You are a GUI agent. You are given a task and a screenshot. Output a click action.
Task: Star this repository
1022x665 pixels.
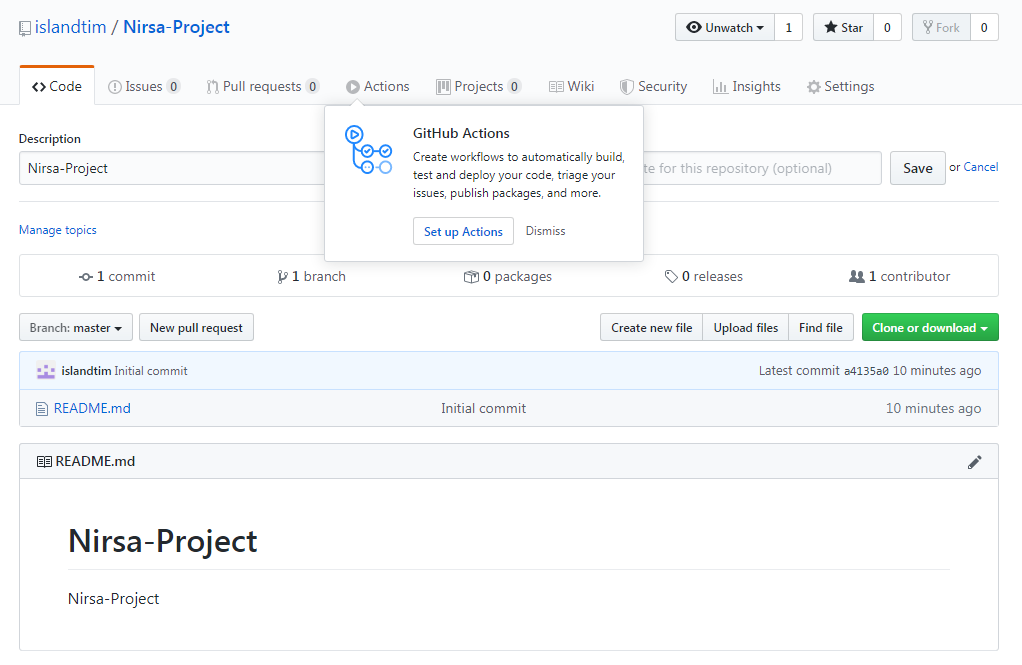[843, 27]
